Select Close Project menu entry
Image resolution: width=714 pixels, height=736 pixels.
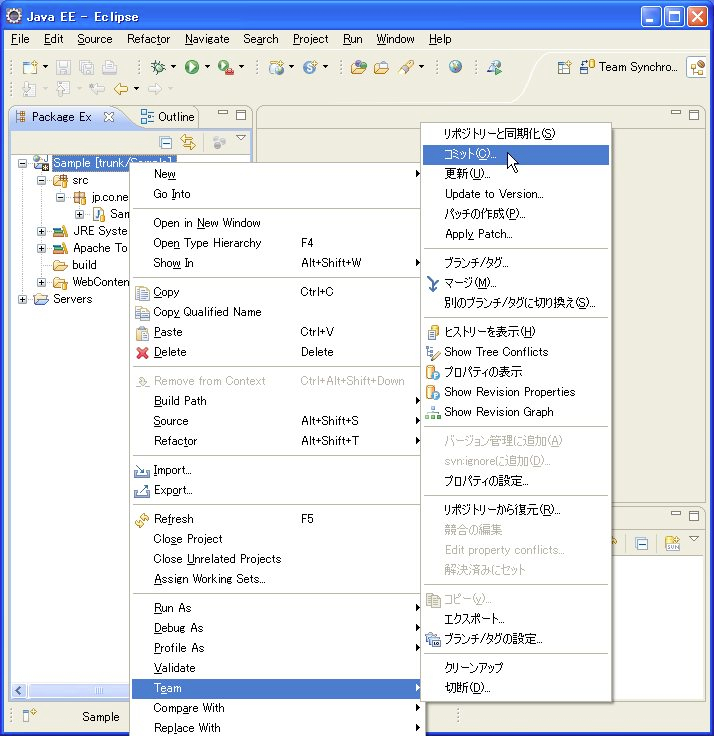coord(276,539)
